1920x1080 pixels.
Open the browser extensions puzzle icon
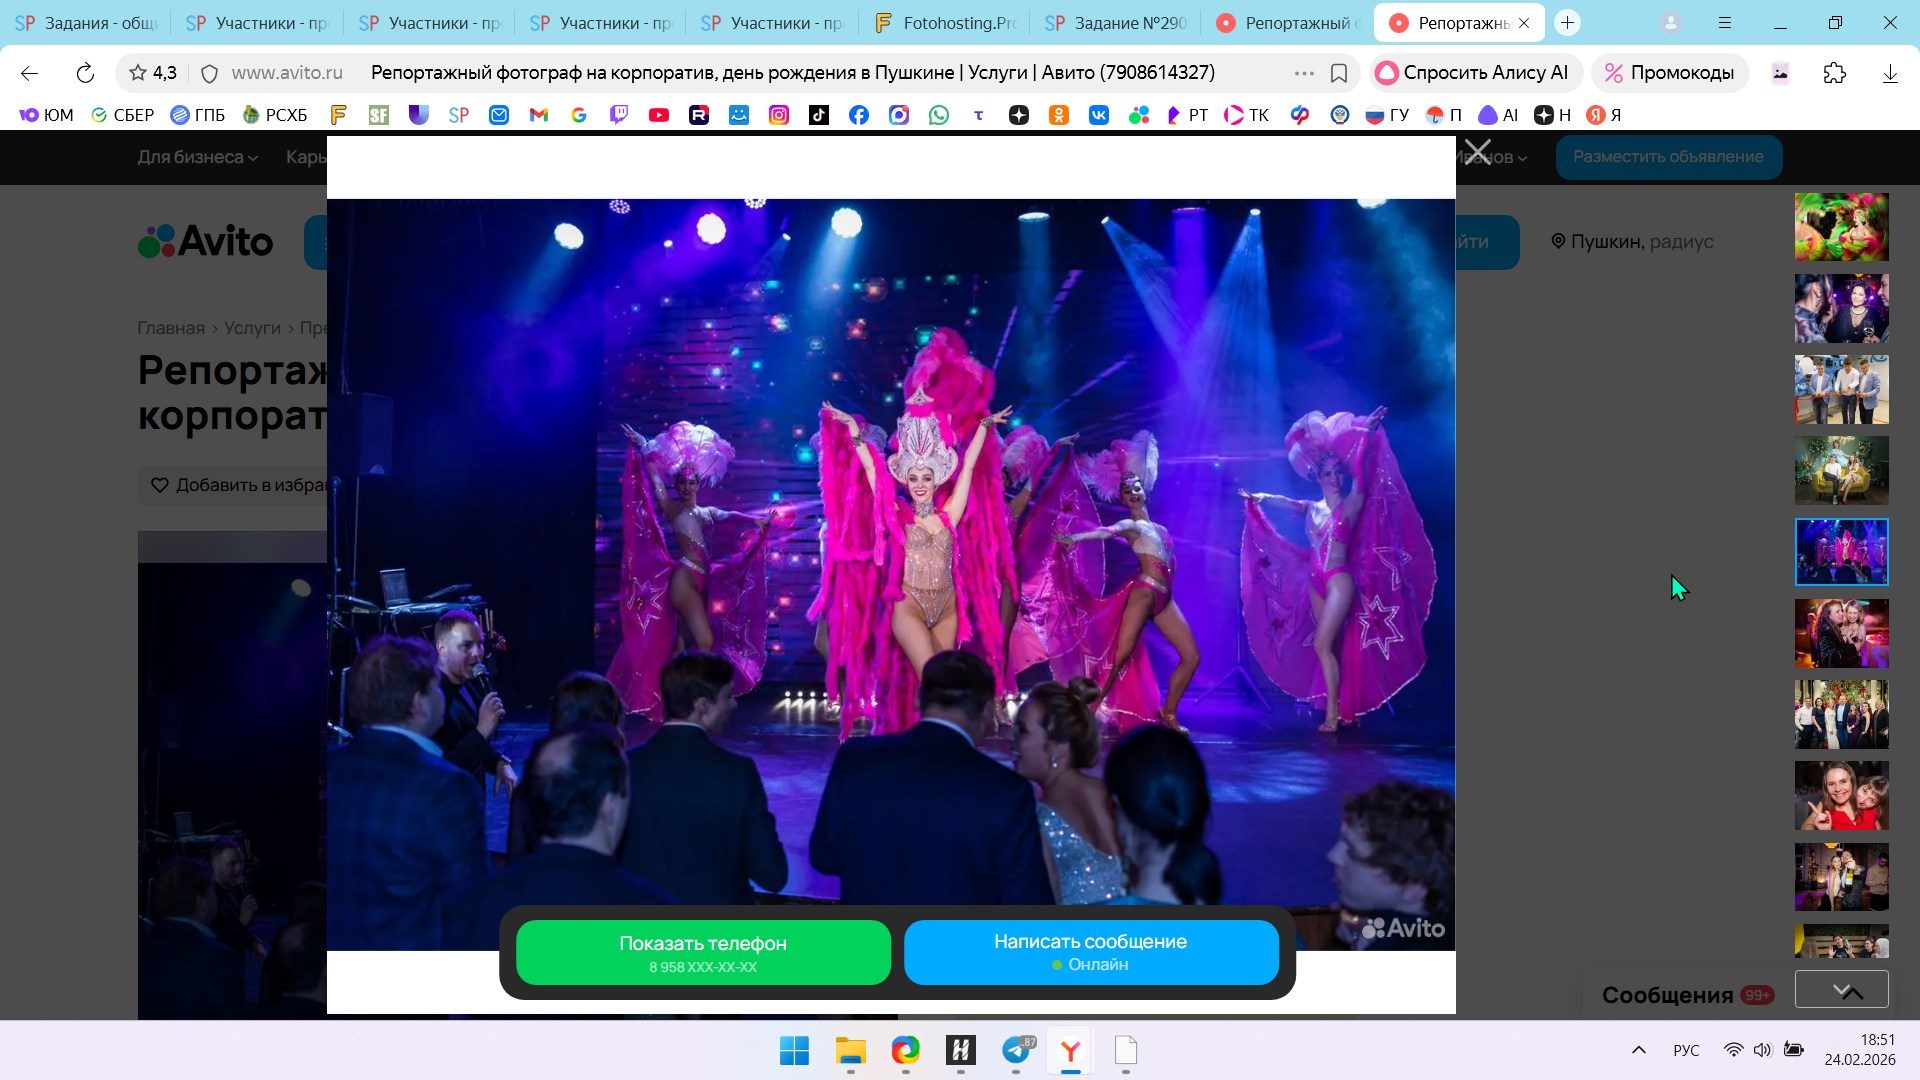point(1834,73)
